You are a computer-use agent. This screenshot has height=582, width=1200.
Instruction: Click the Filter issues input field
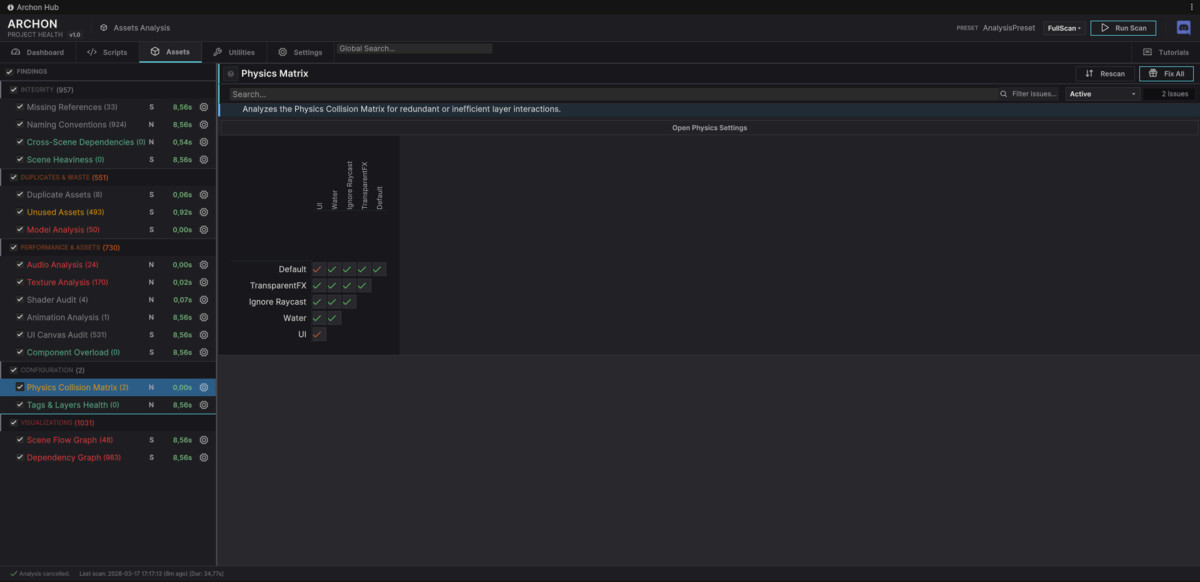1035,94
